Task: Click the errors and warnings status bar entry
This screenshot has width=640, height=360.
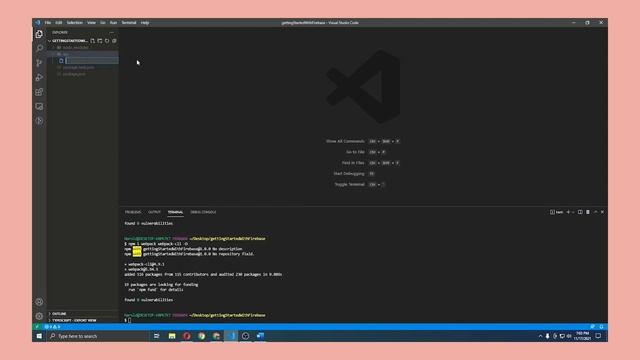Action: tap(52, 327)
